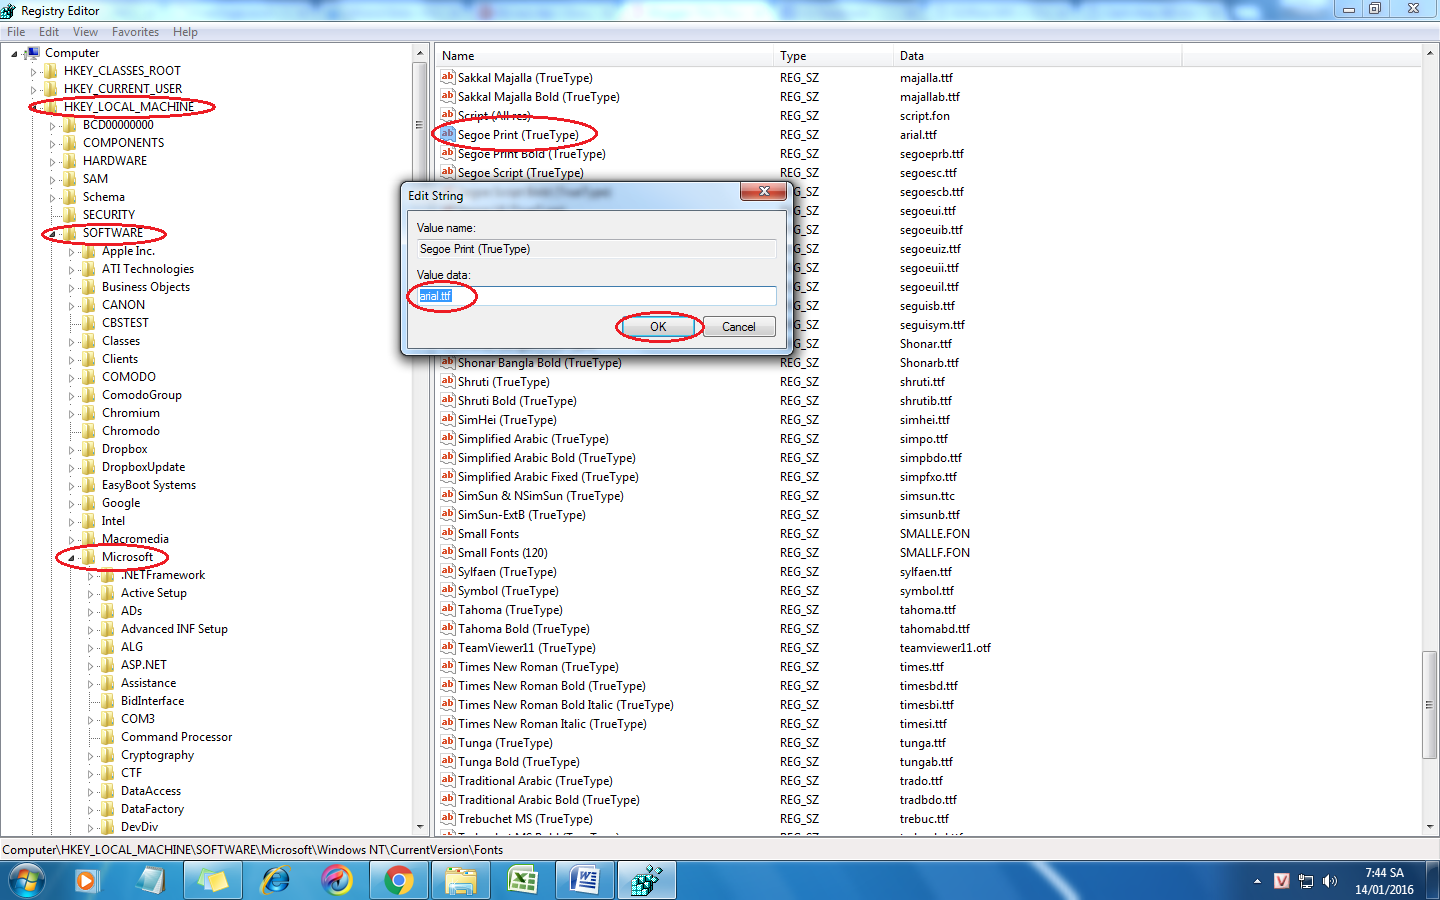The image size is (1440, 900).
Task: Expand HKEY_CLASSES_ROOT tree node
Action: pyautogui.click(x=33, y=72)
